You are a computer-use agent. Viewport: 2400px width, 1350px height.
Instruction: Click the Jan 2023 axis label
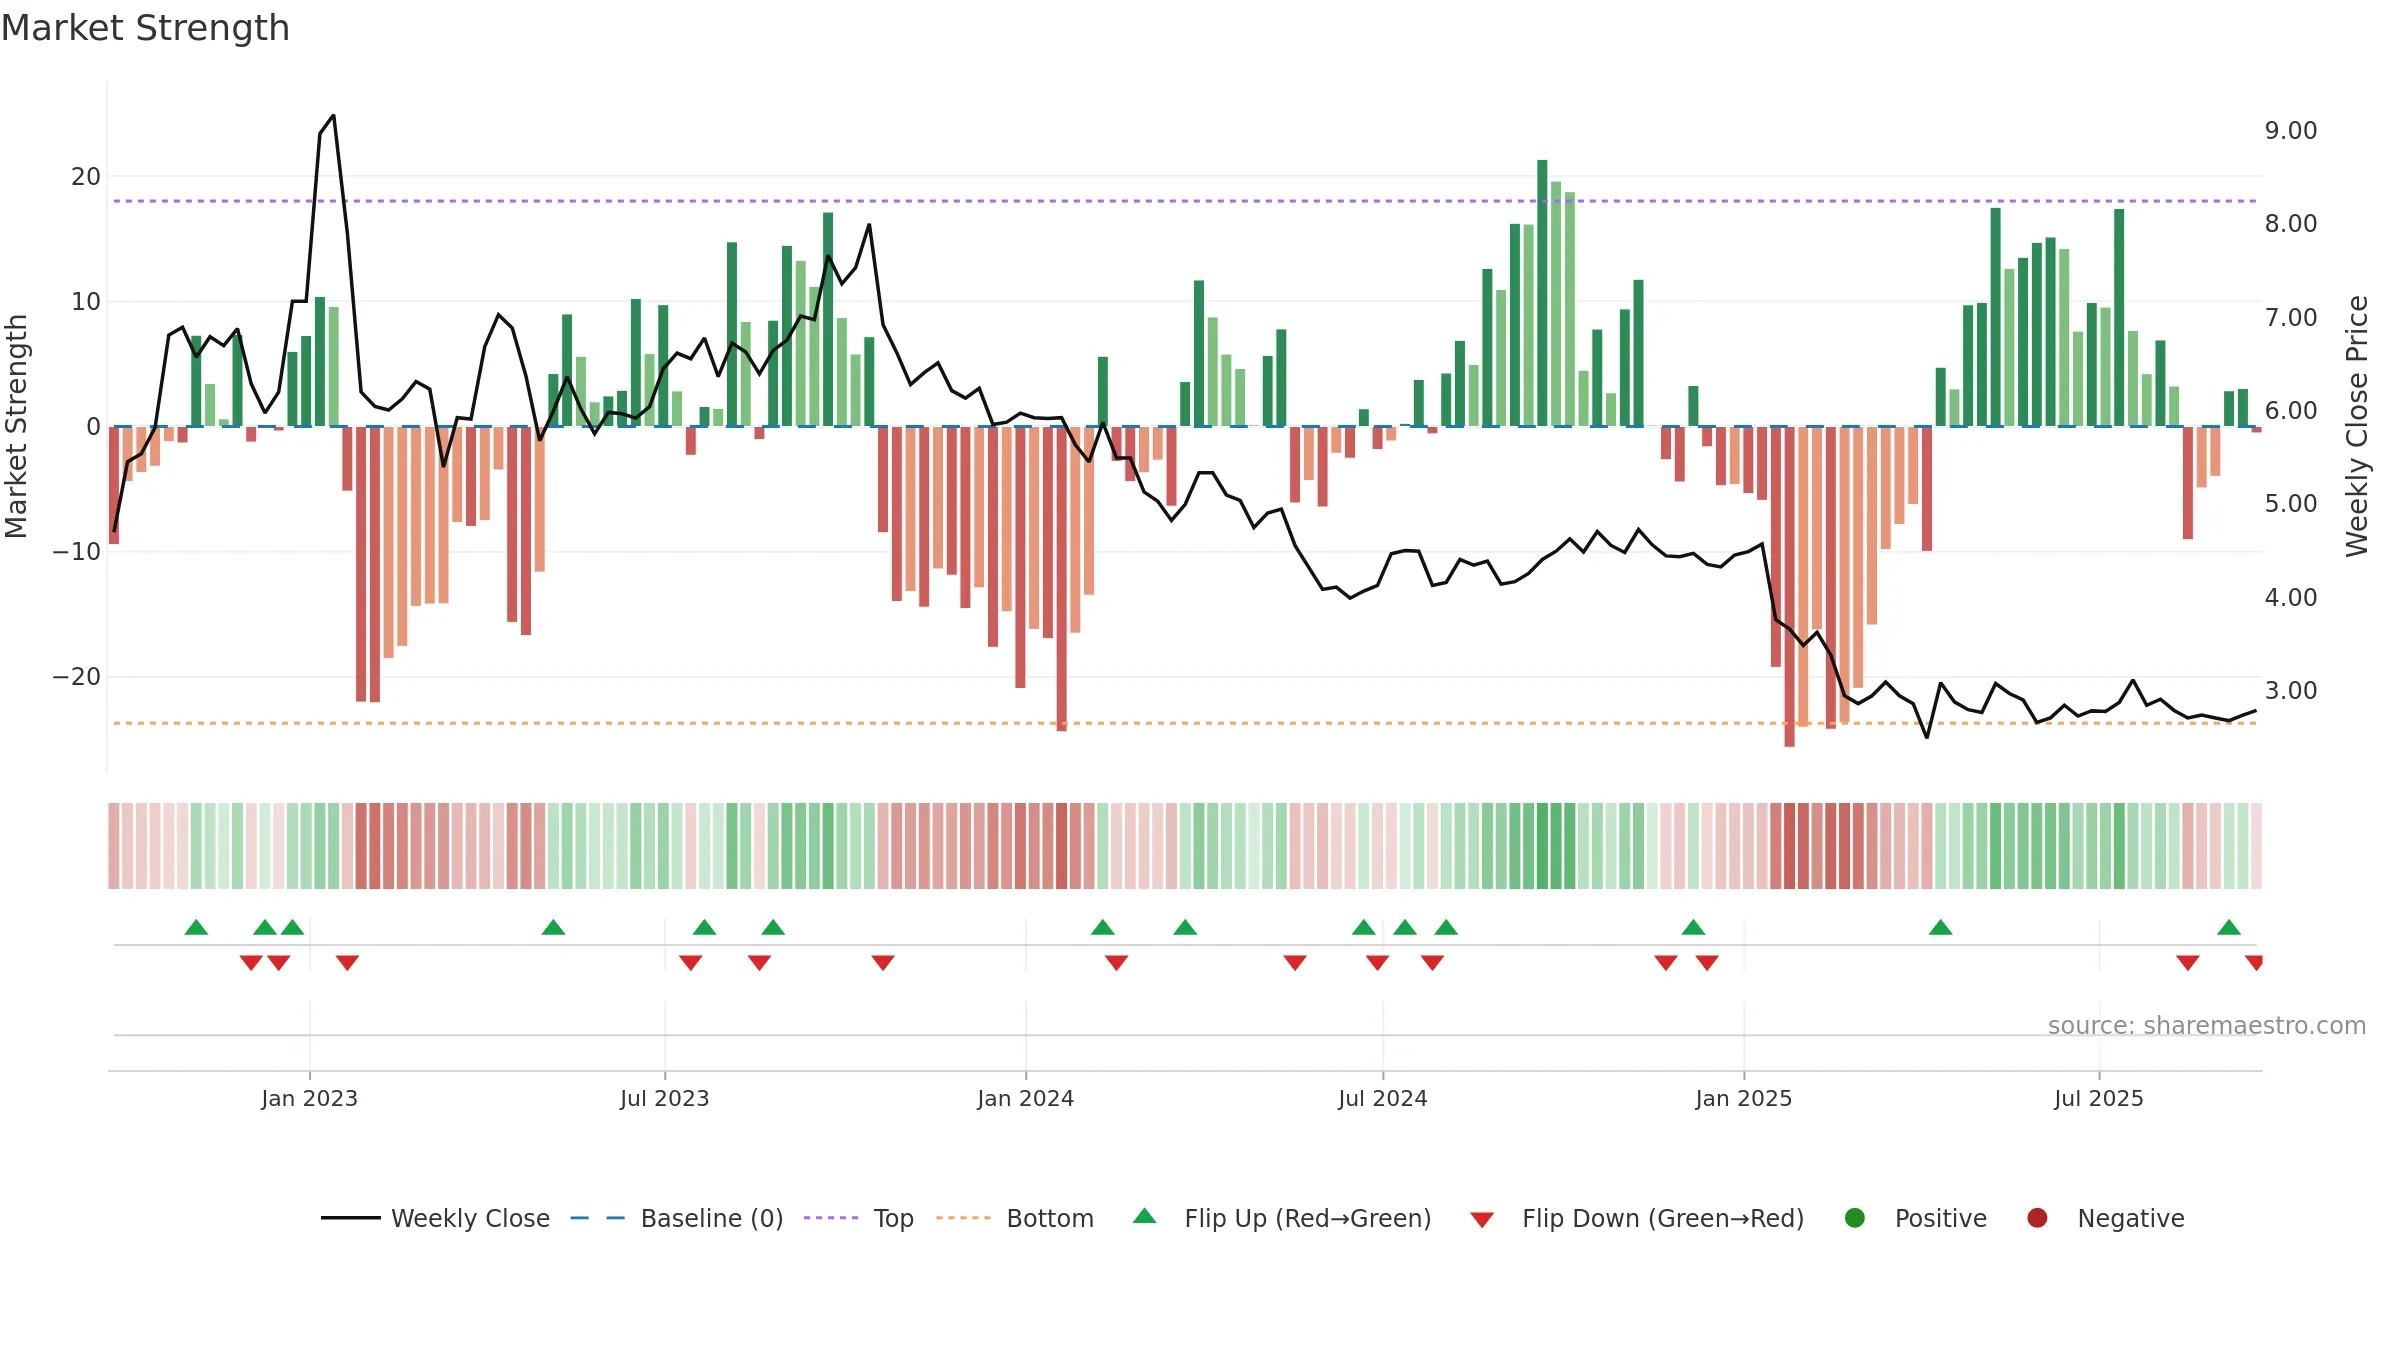309,1098
